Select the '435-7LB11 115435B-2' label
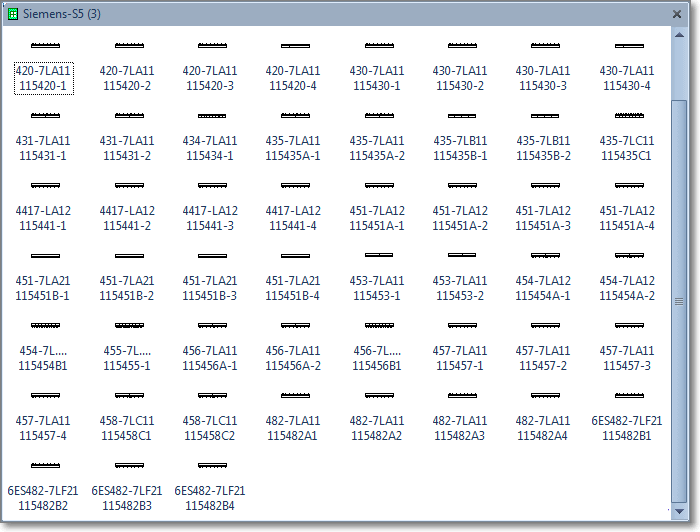 [543, 148]
